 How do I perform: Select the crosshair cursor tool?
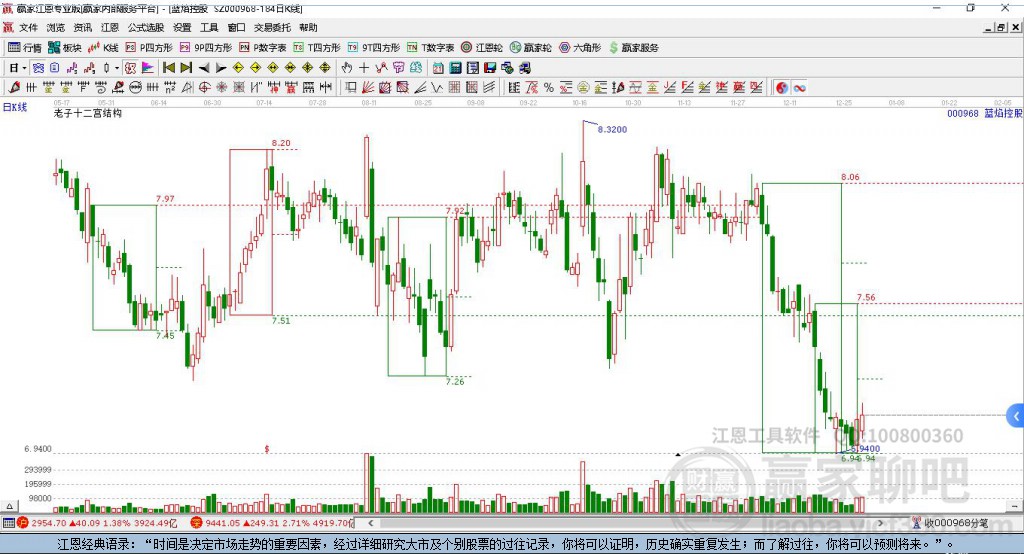[364, 67]
